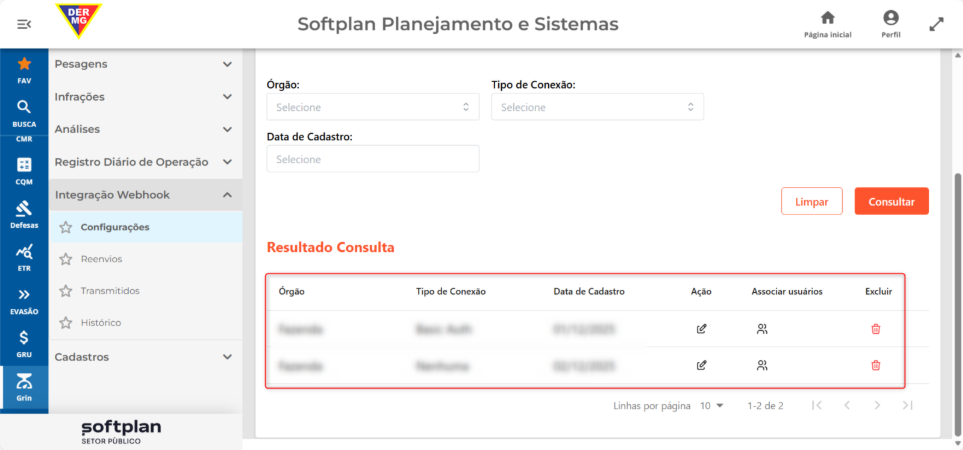Open the Órgão Selecione dropdown
This screenshot has width=963, height=450.
(373, 107)
